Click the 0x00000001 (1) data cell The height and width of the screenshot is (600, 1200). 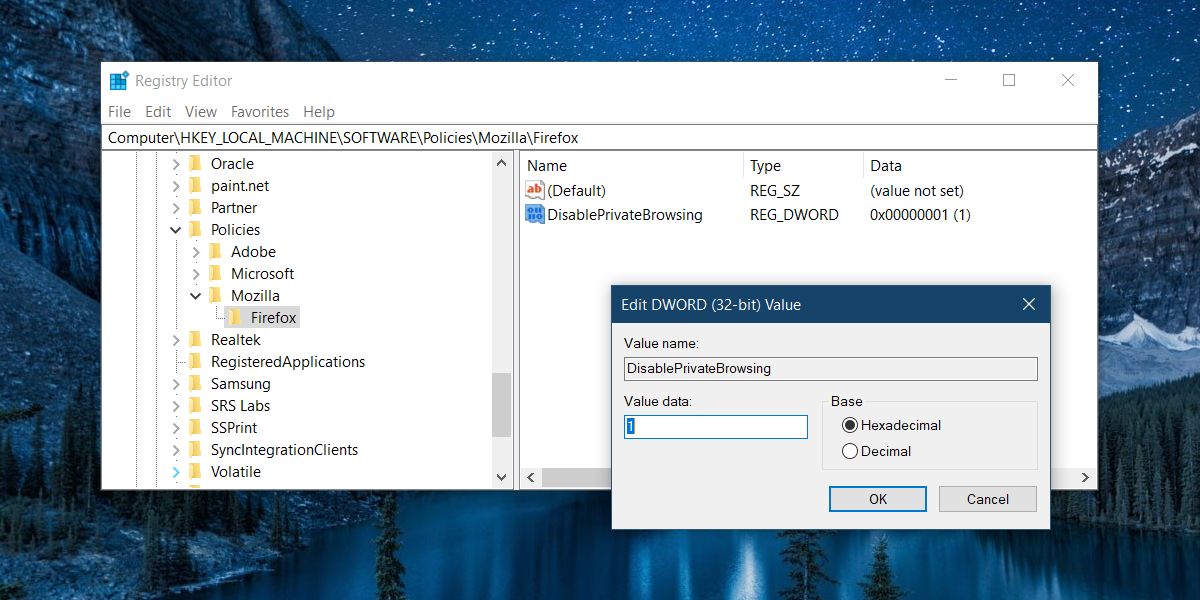[920, 214]
